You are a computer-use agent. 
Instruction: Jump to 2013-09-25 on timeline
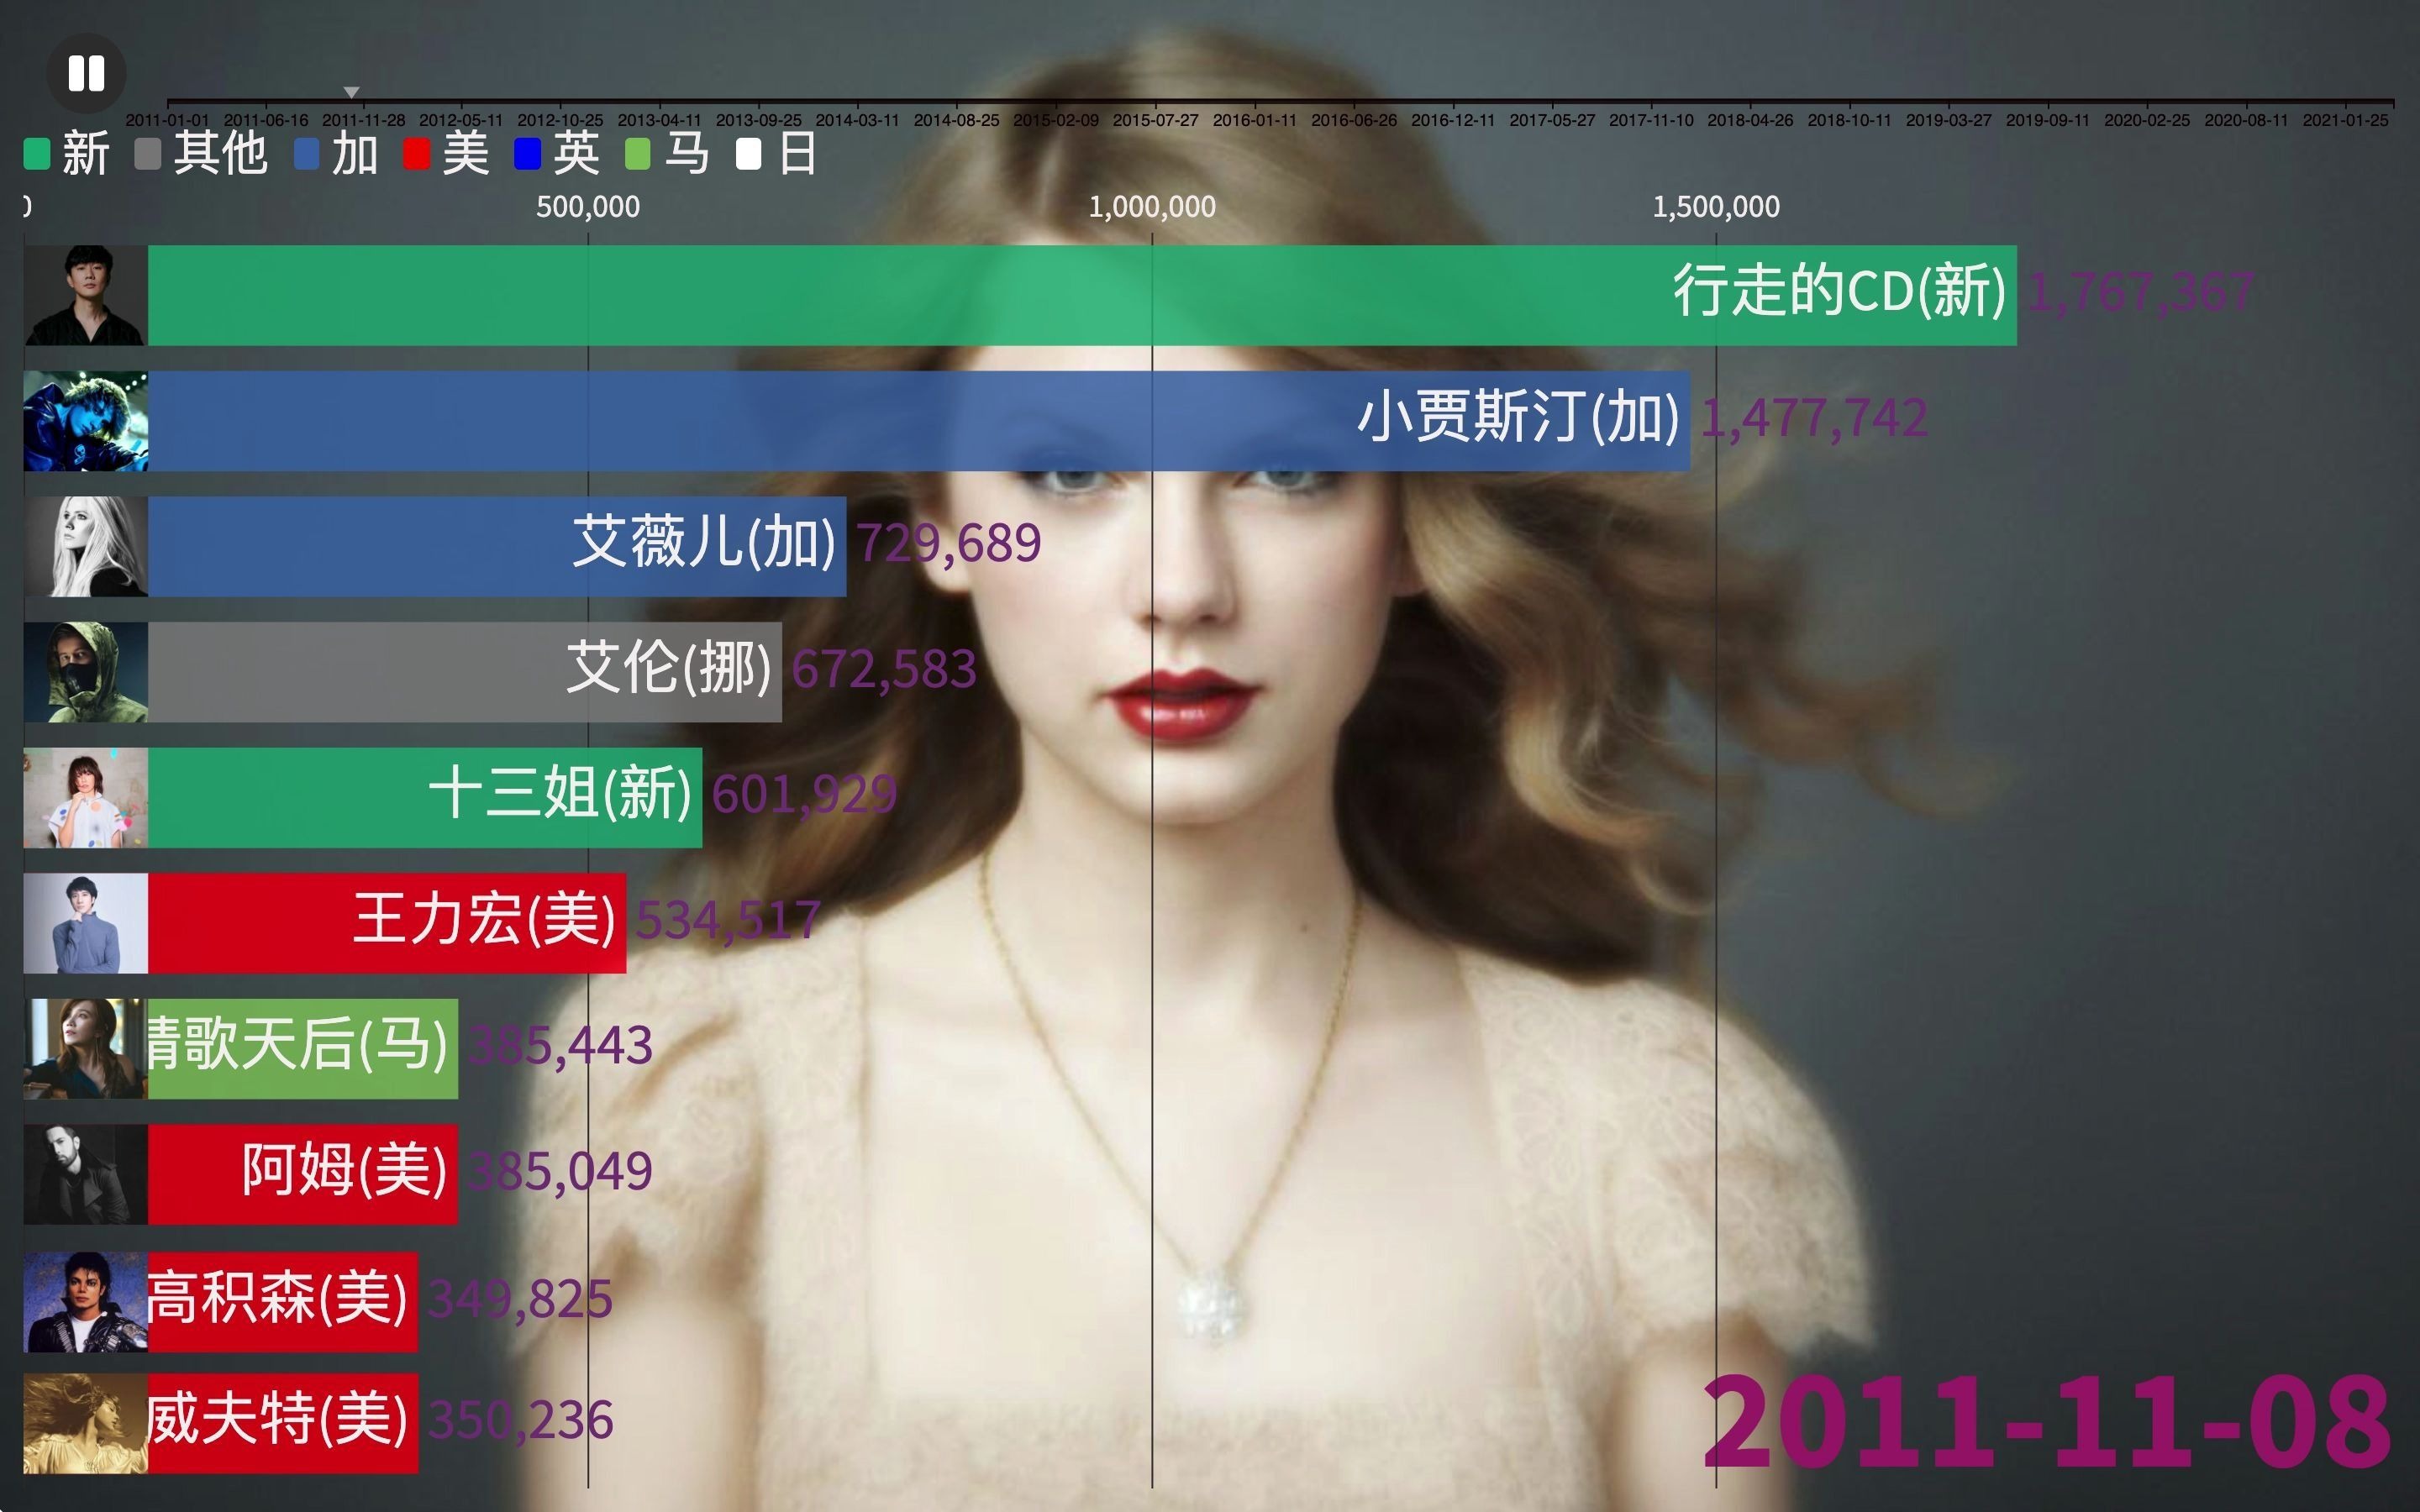758,120
